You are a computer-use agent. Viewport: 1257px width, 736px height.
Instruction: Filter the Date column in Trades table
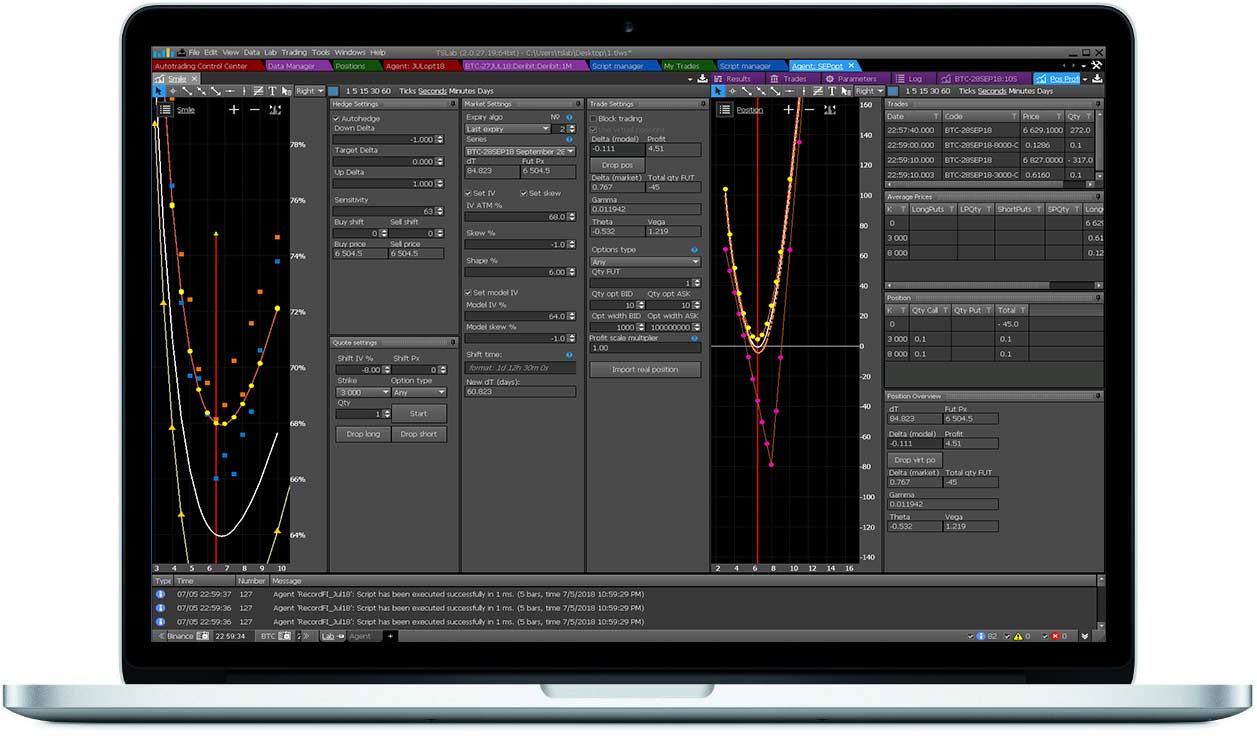coord(935,116)
